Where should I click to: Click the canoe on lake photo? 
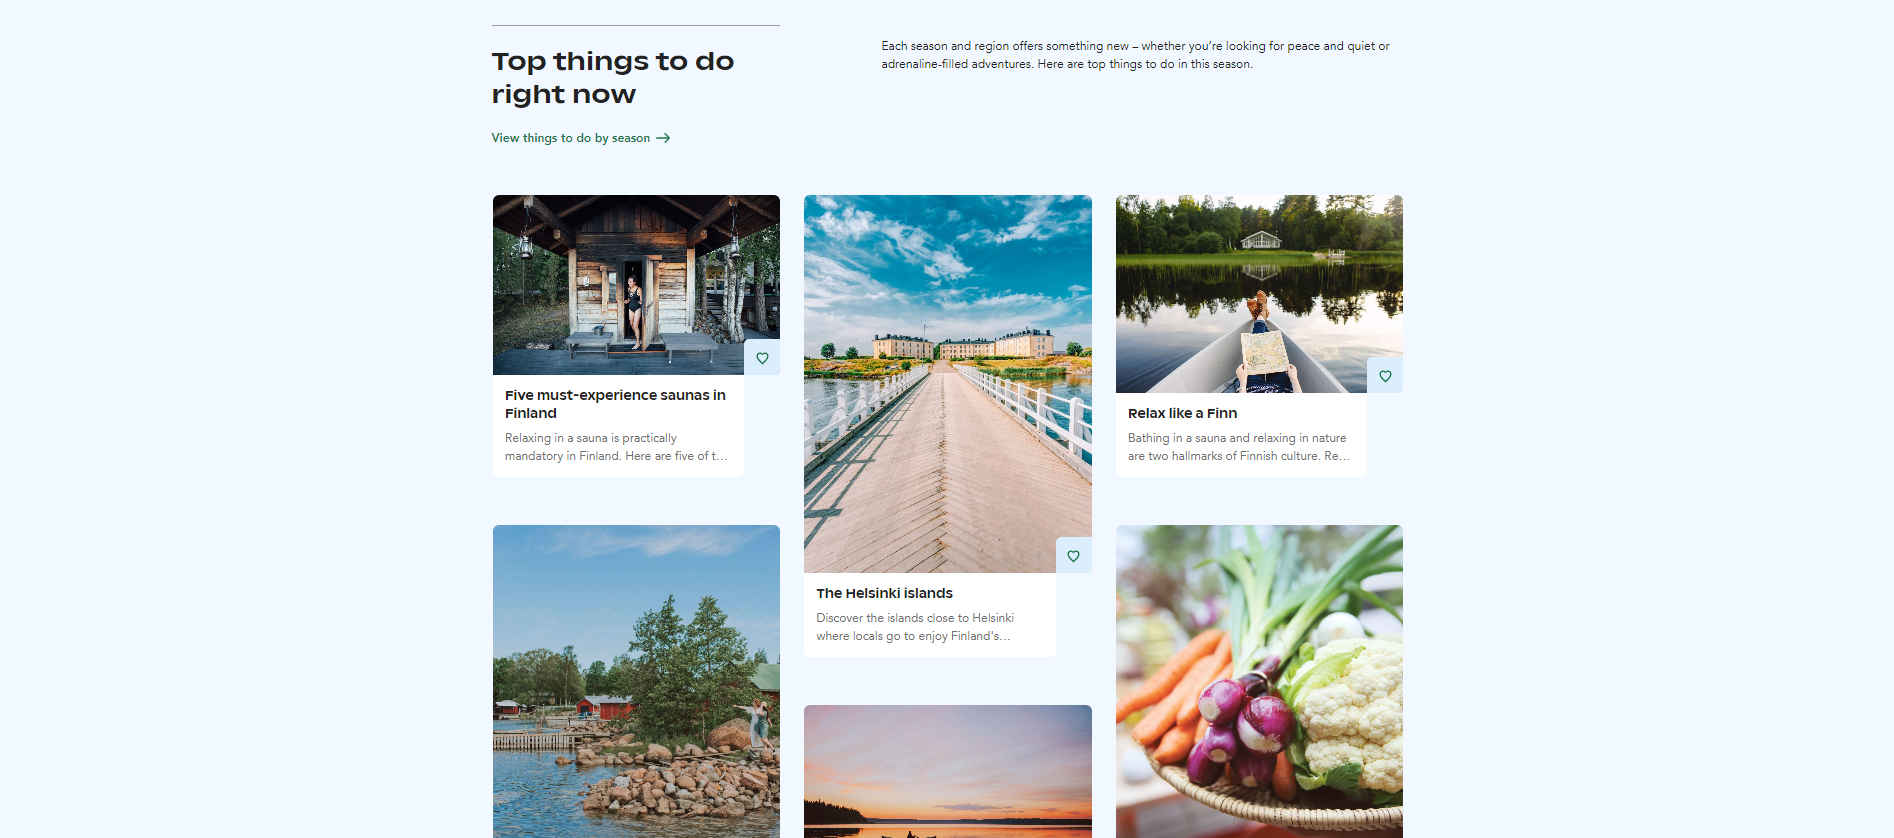coord(1259,294)
